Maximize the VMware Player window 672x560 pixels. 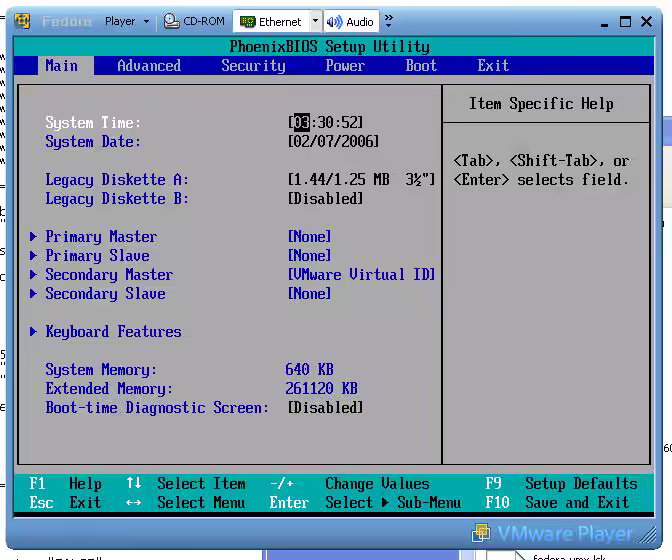tap(625, 21)
